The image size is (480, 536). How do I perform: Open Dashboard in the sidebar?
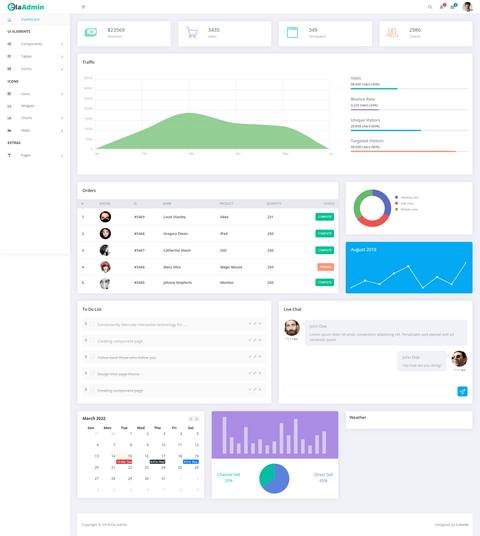pos(30,19)
